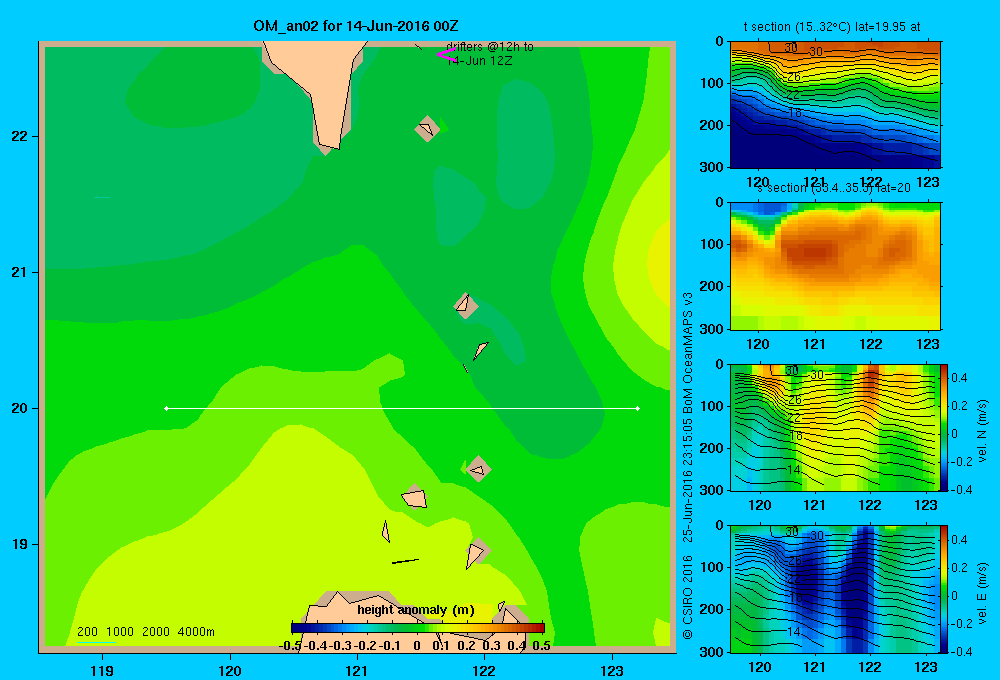
Task: Click longitude 121 under the vel. E section
Action: click(x=814, y=667)
